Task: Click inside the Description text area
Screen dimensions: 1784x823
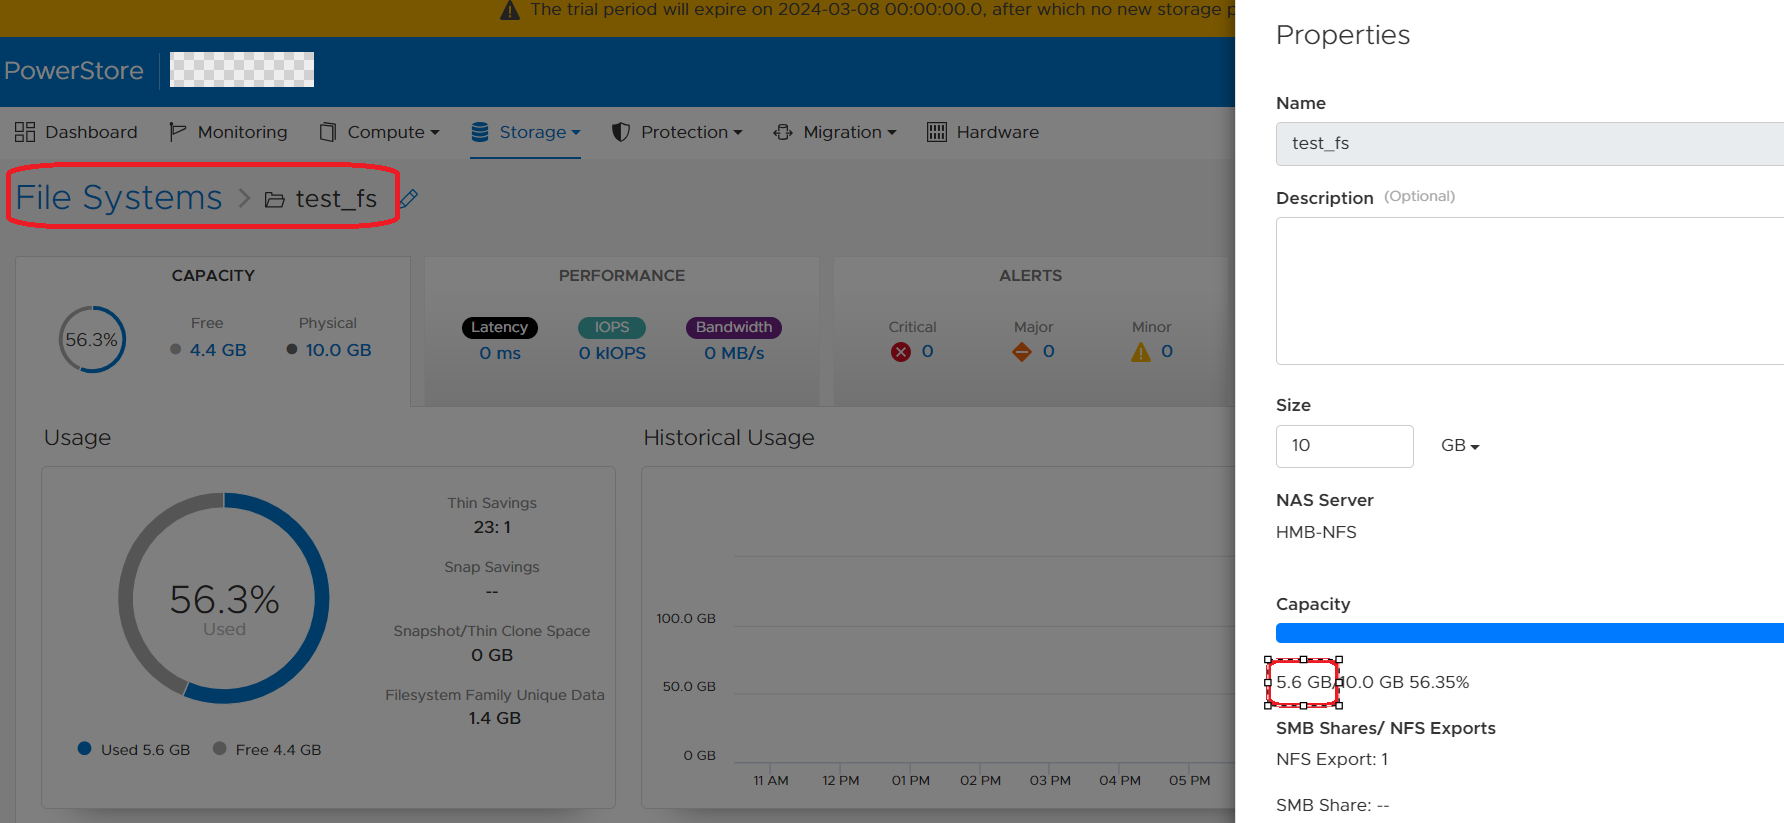Action: click(1528, 291)
